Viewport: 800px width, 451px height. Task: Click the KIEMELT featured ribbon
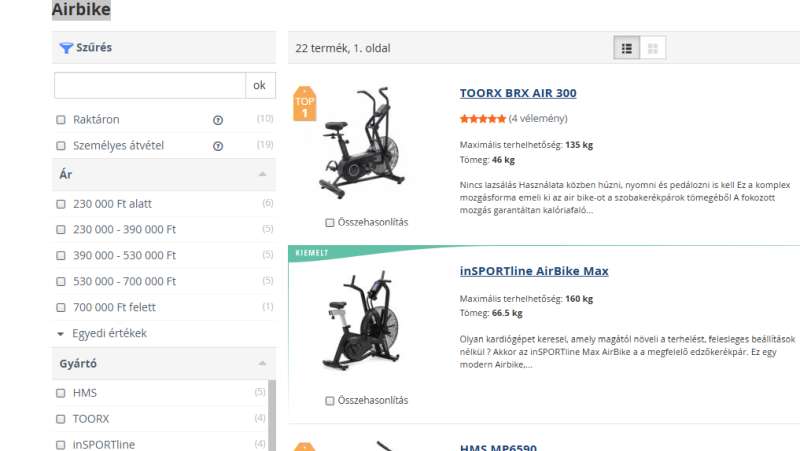[x=312, y=253]
